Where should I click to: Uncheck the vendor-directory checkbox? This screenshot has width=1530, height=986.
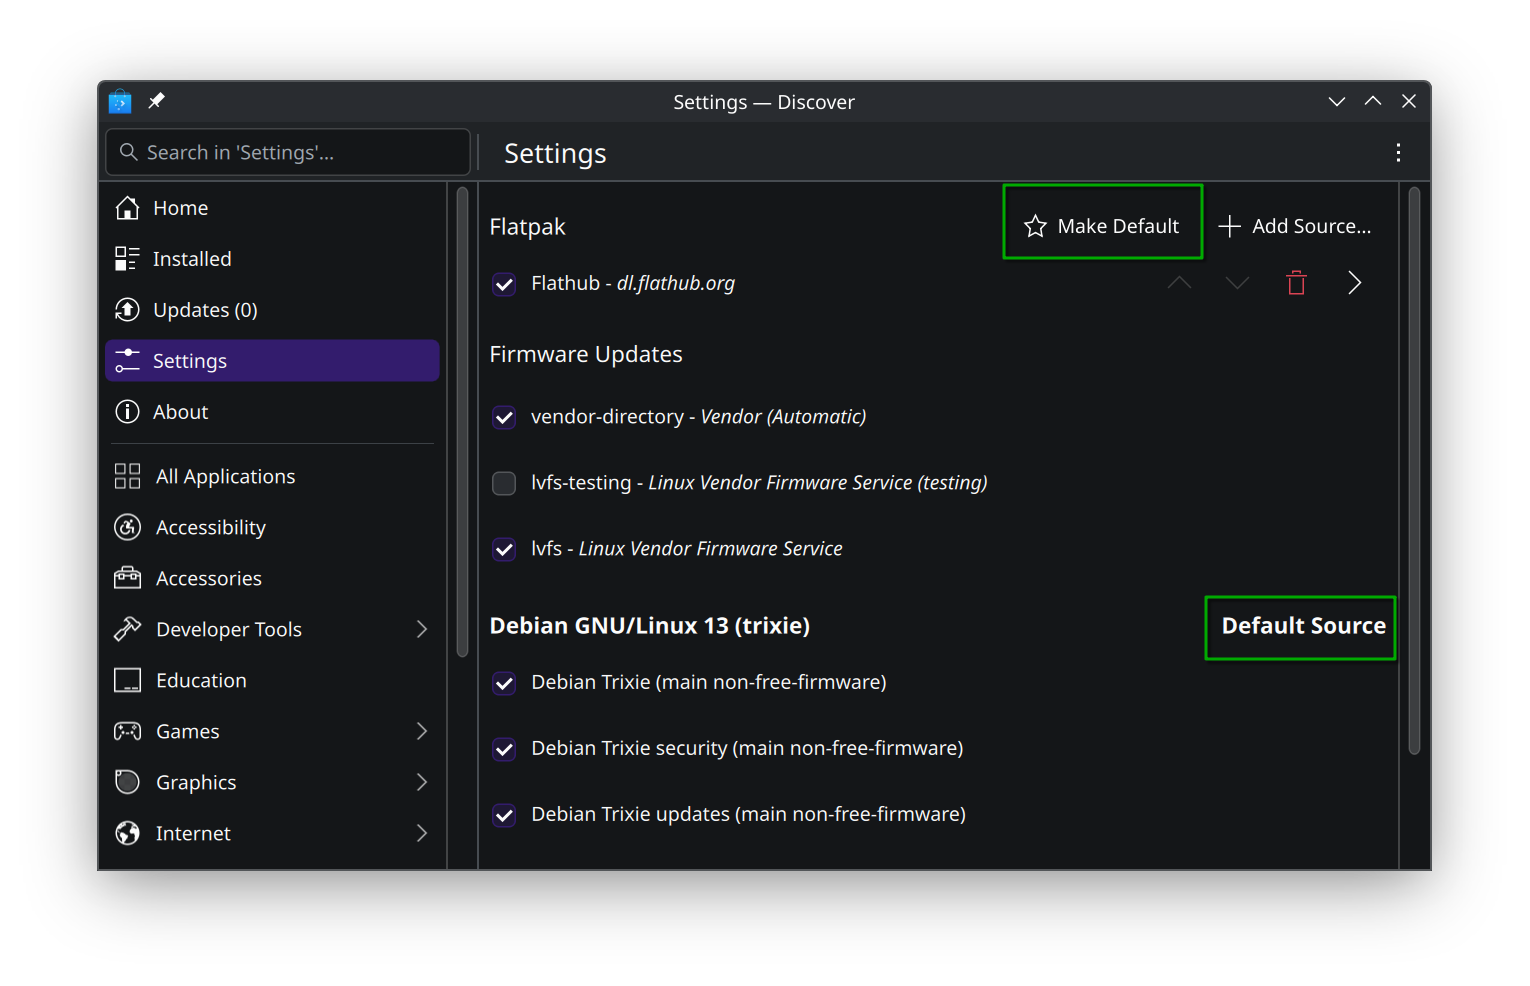click(x=504, y=417)
